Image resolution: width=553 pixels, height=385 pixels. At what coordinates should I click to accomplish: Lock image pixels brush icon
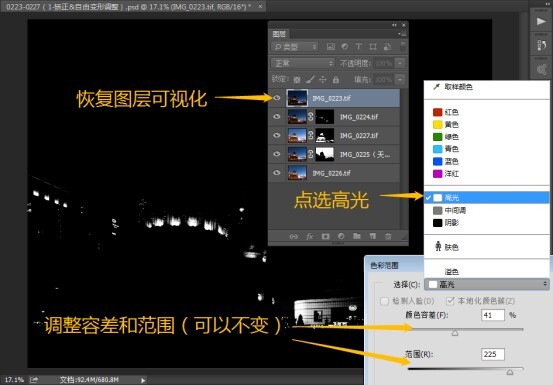pos(310,80)
